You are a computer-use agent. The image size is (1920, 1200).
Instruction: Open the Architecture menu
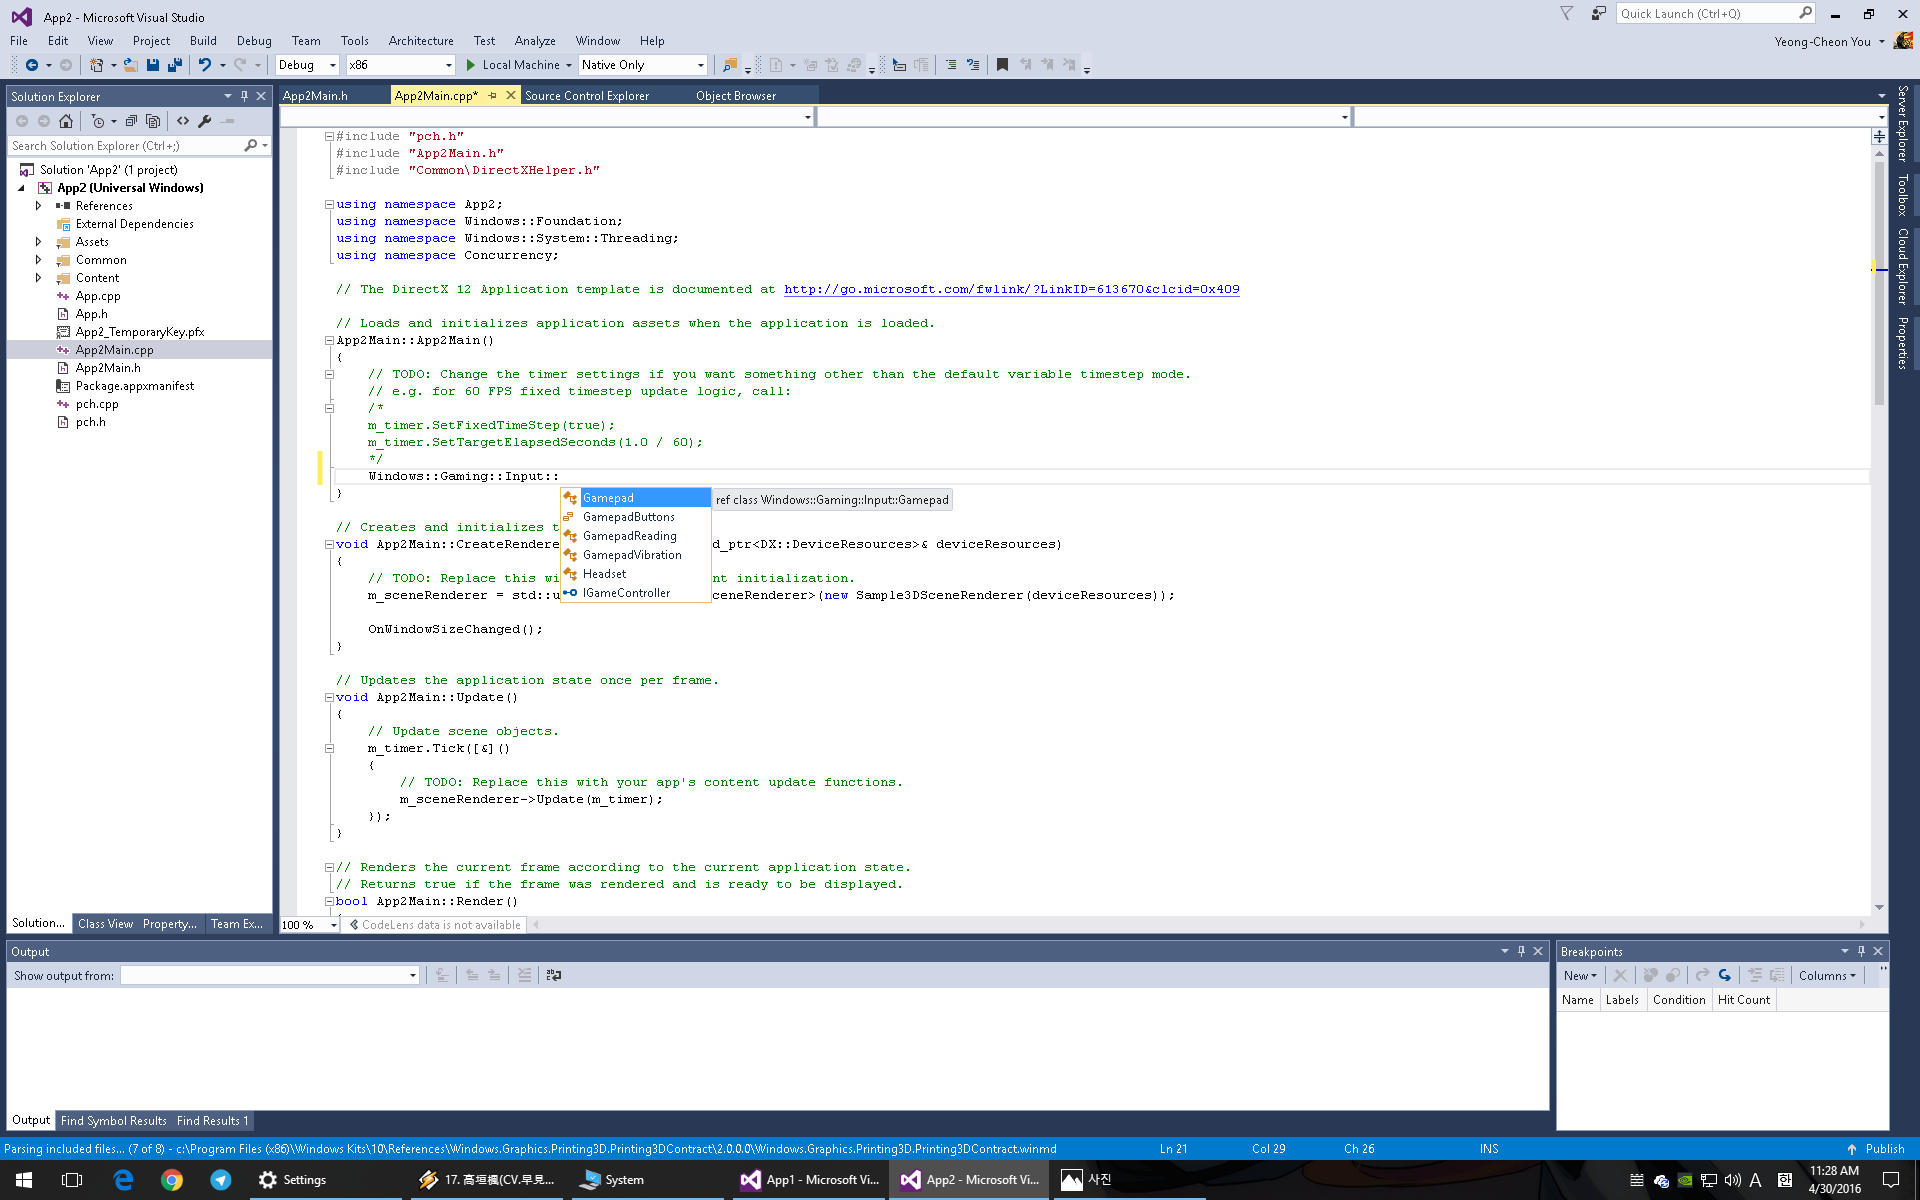(x=420, y=41)
